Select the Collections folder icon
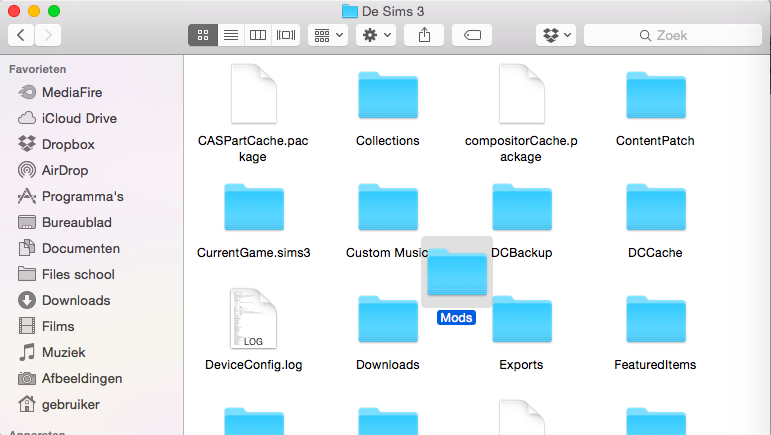This screenshot has width=771, height=435. [388, 95]
